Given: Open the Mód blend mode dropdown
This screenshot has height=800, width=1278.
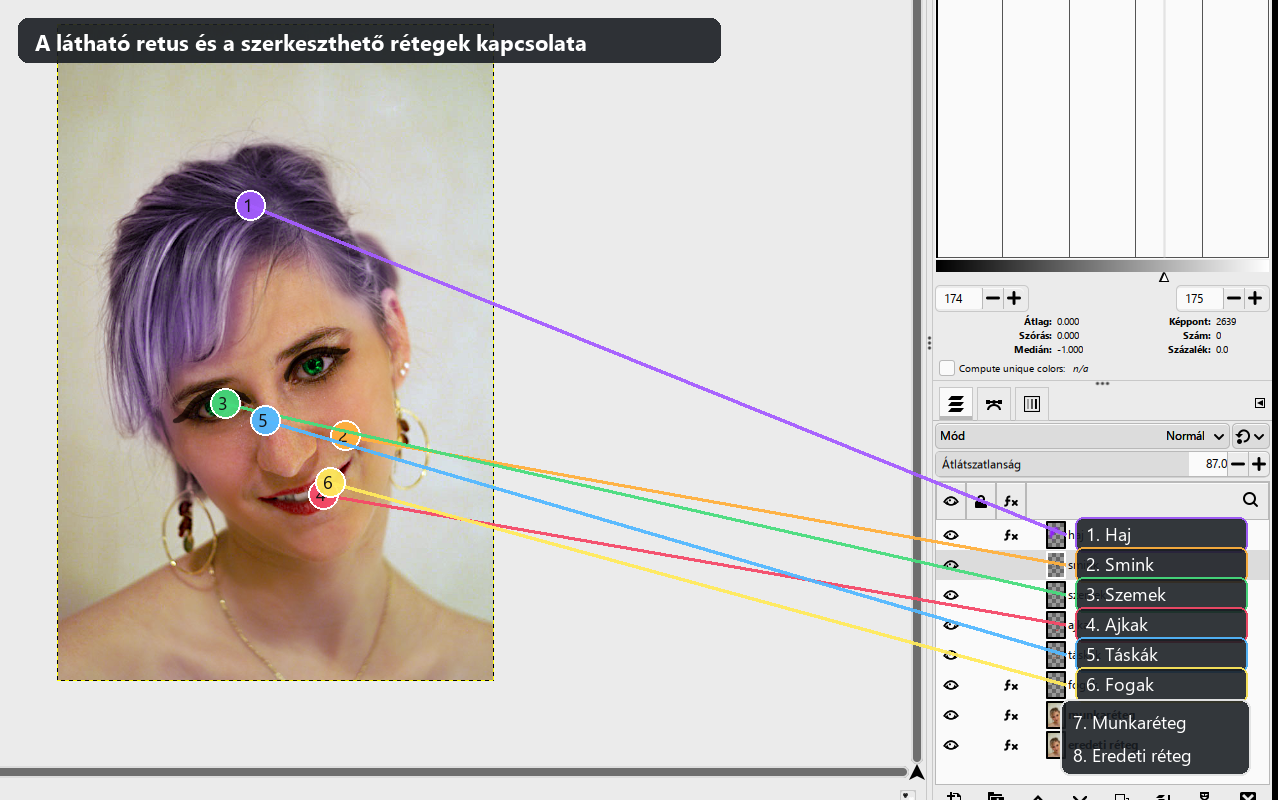Looking at the screenshot, I should (x=1083, y=436).
